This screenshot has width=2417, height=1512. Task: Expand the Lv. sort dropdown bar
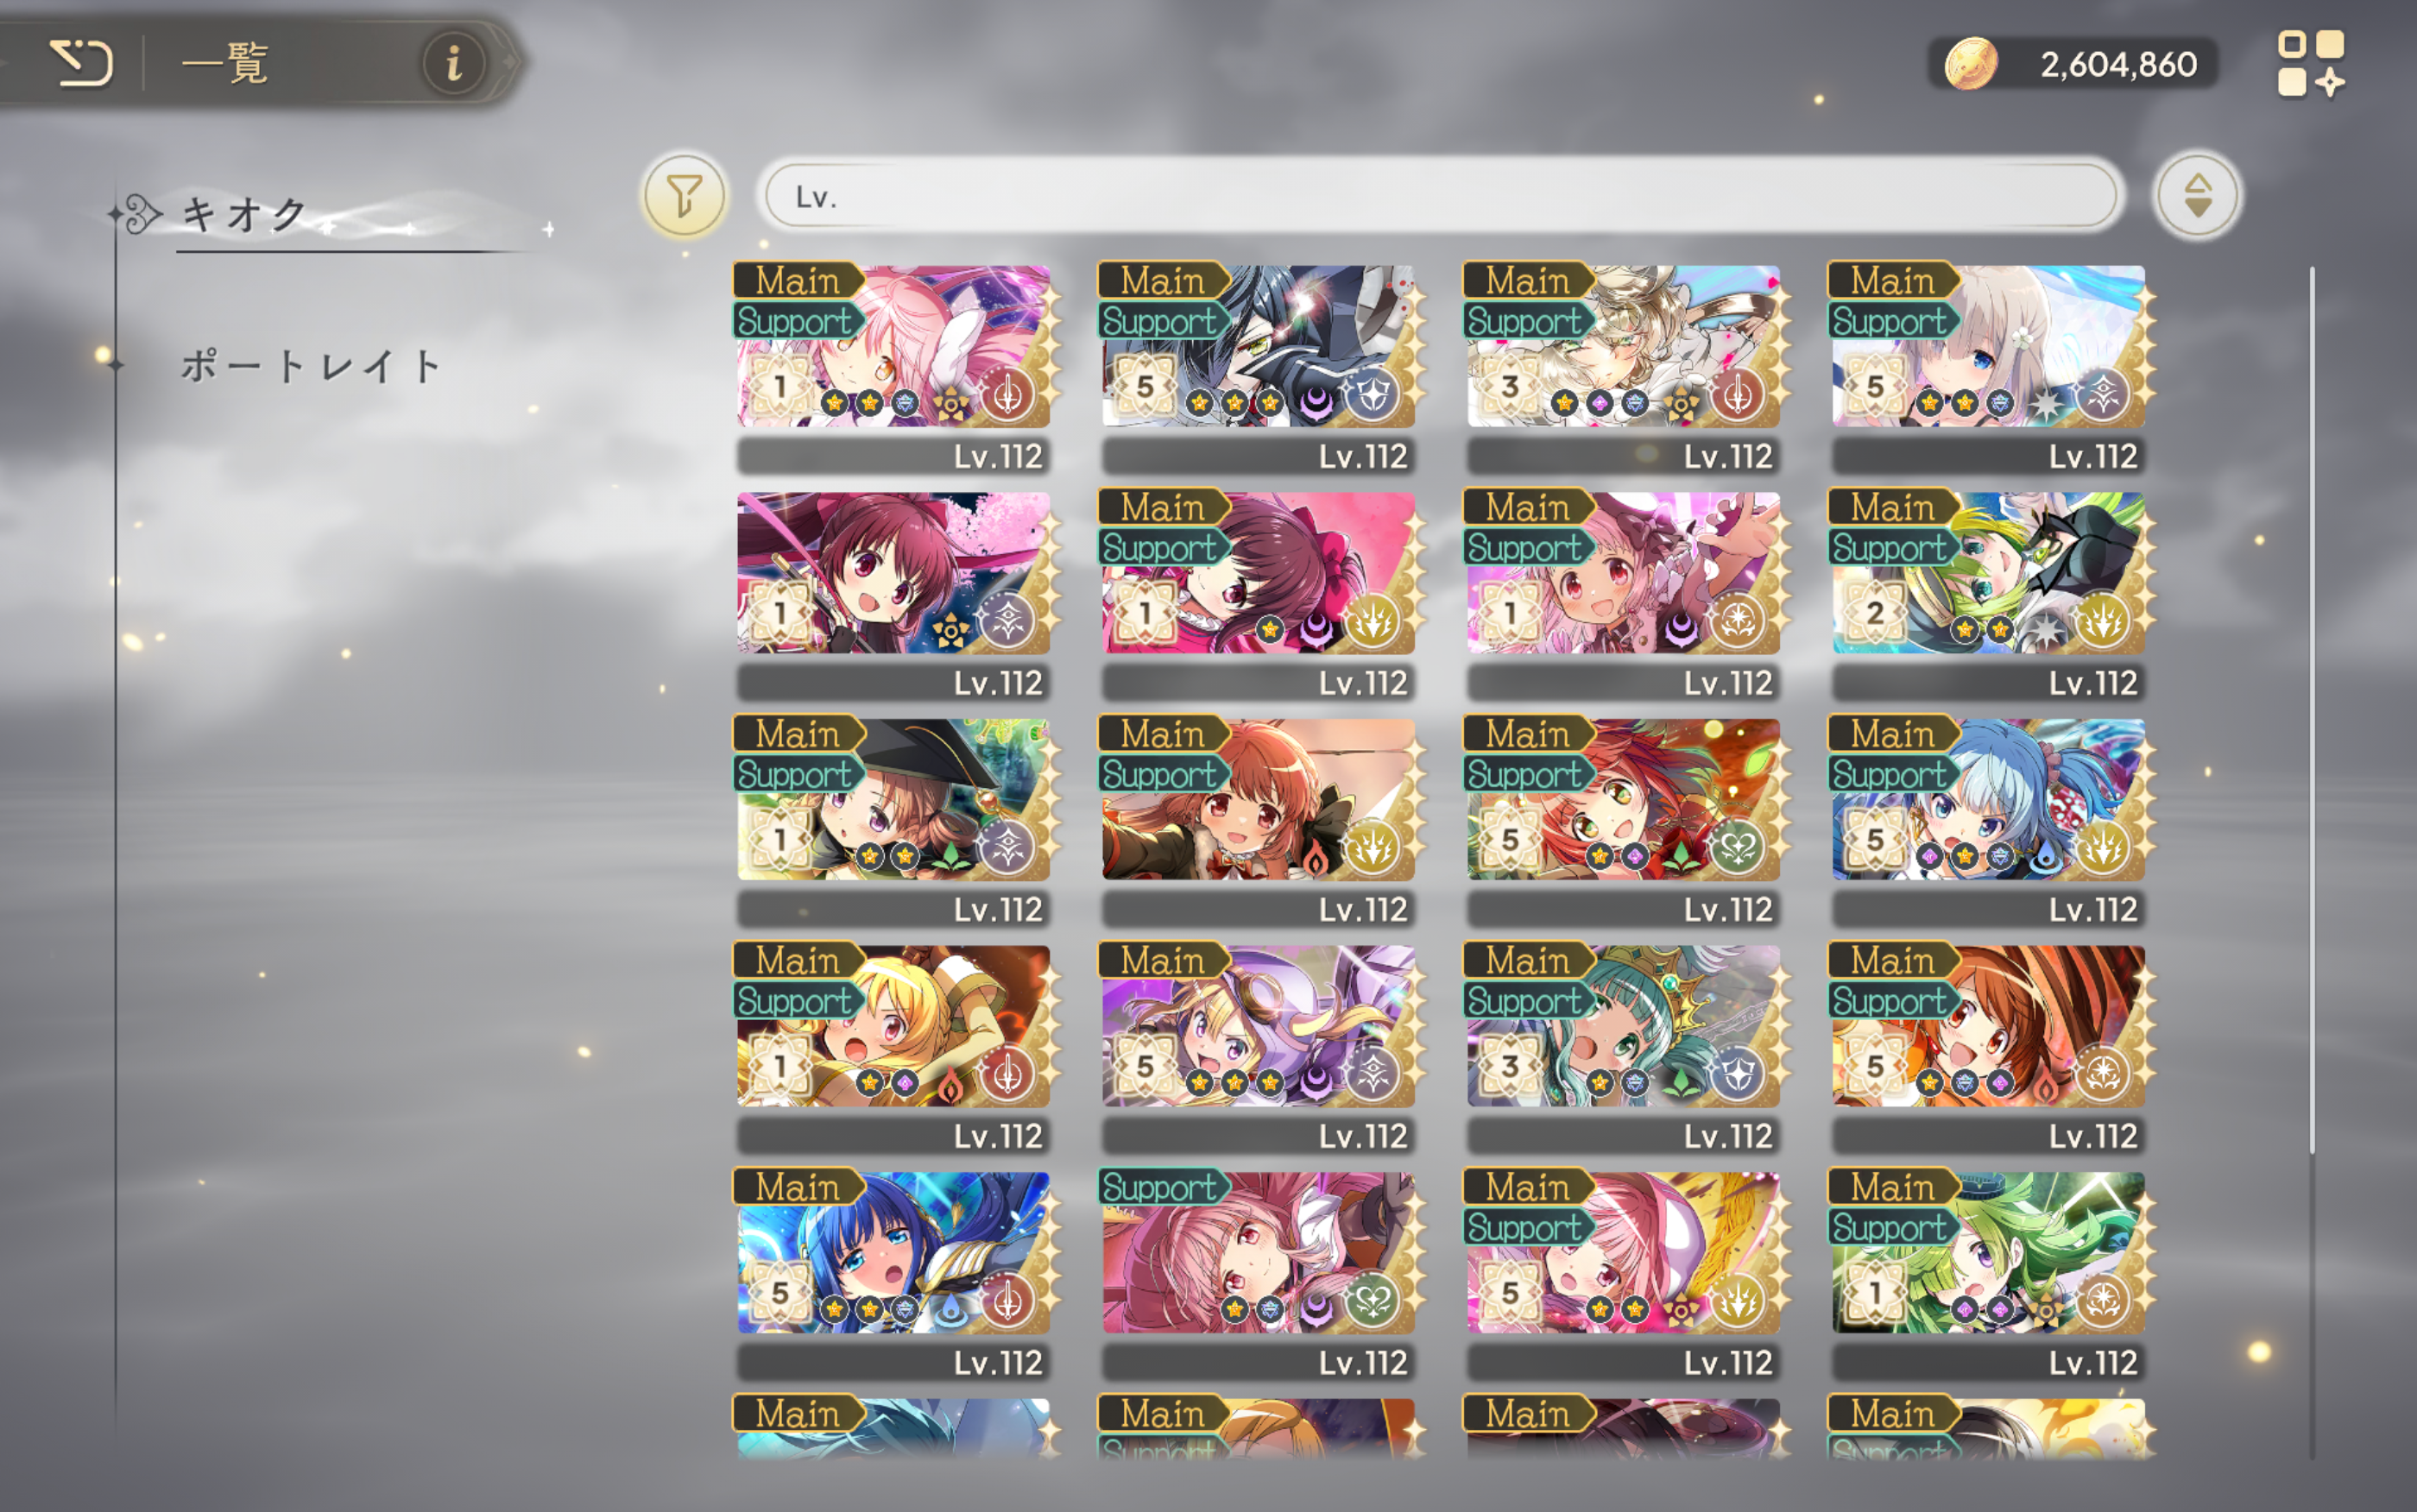click(x=1440, y=196)
